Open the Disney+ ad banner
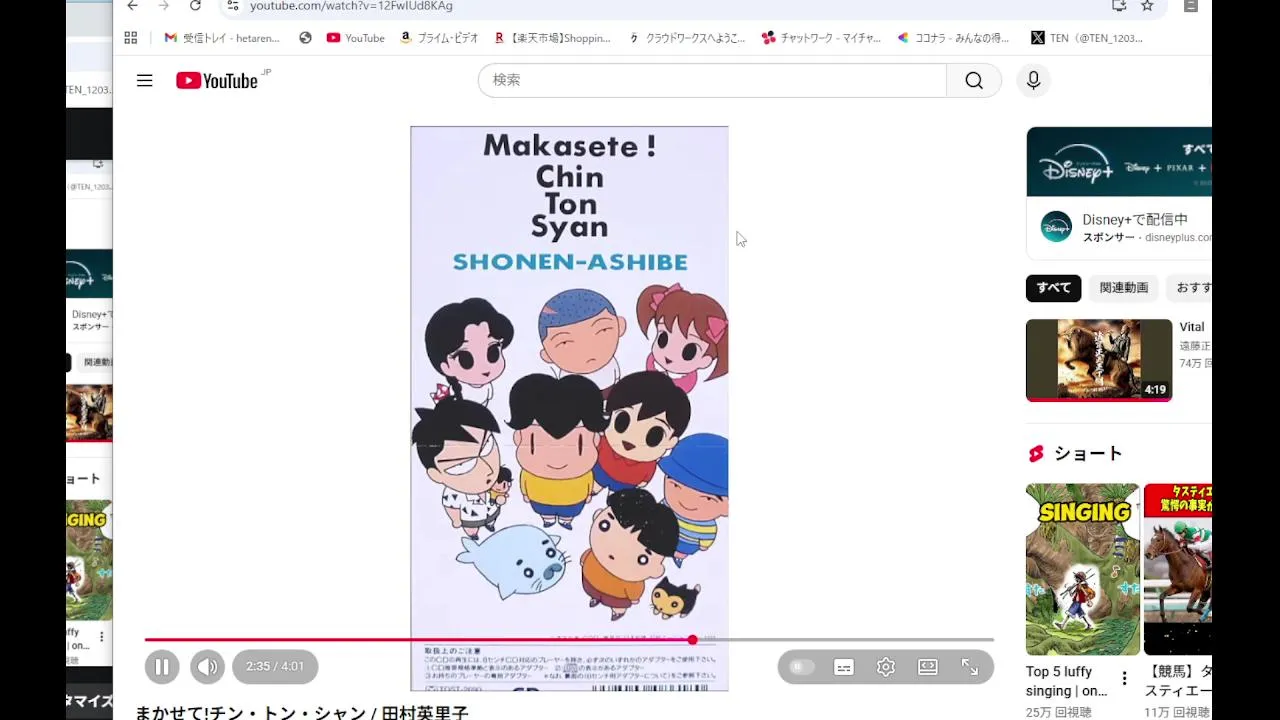The height and width of the screenshot is (720, 1280). point(1119,162)
